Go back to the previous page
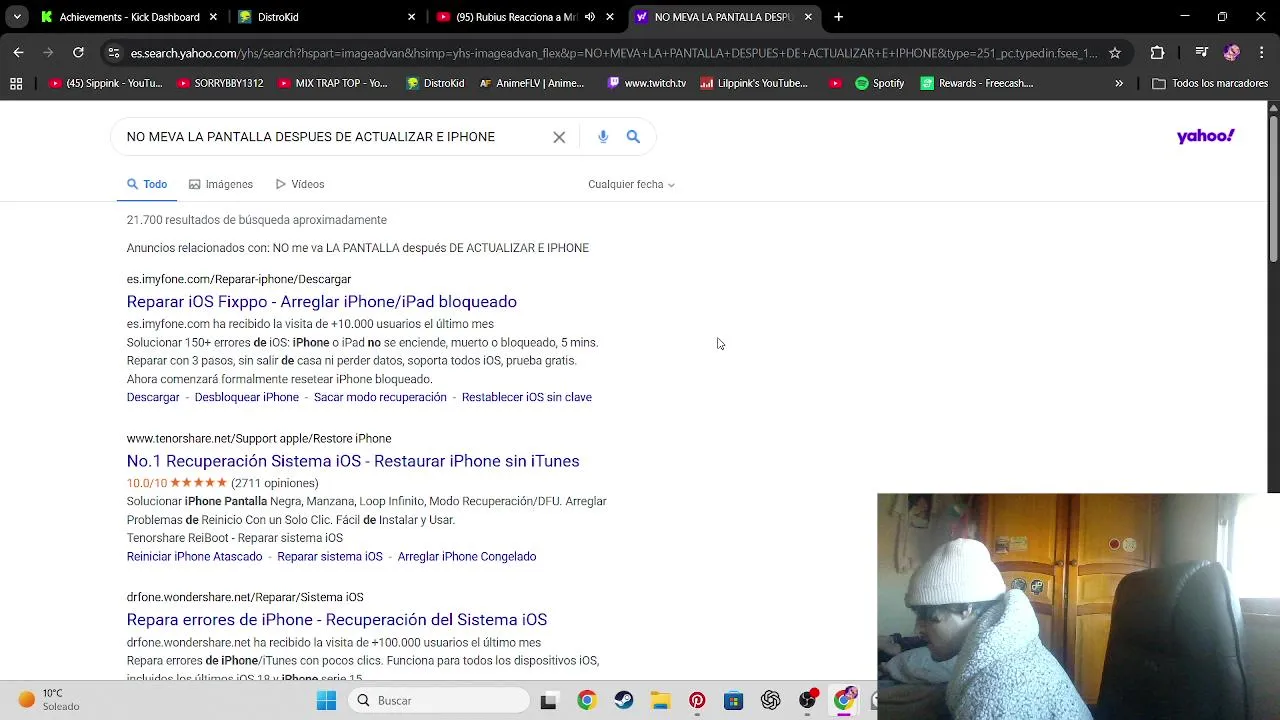The image size is (1280, 720). click(x=18, y=52)
